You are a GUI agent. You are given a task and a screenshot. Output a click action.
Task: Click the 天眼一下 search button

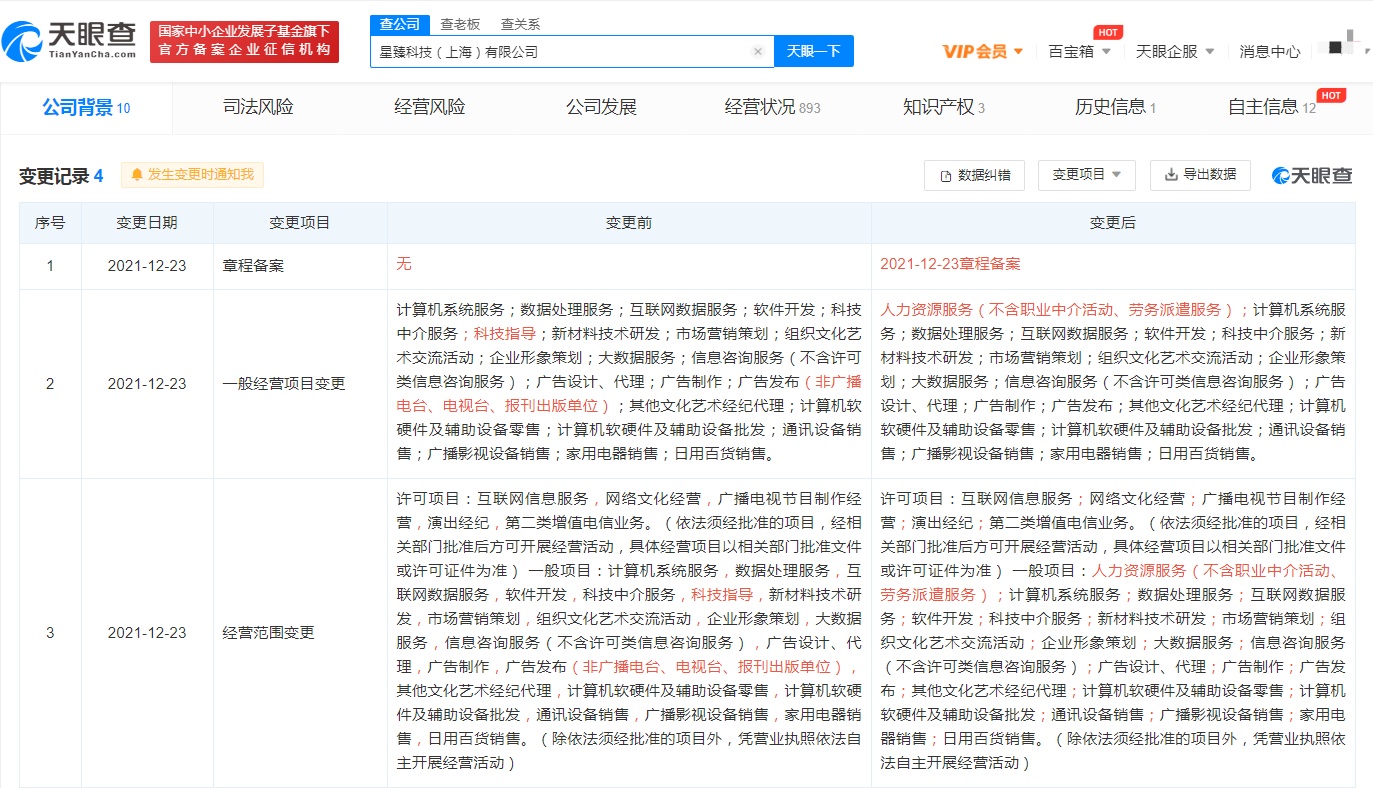(x=813, y=51)
